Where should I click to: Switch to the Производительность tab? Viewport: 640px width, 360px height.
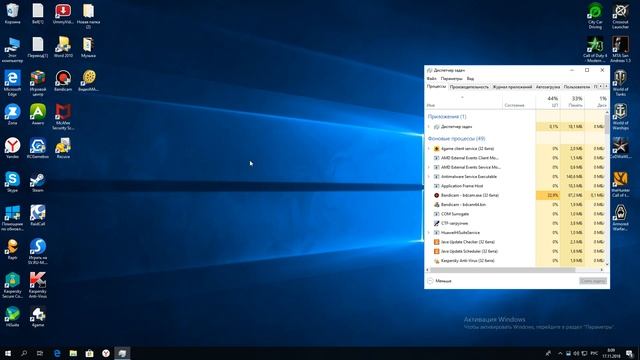point(469,87)
